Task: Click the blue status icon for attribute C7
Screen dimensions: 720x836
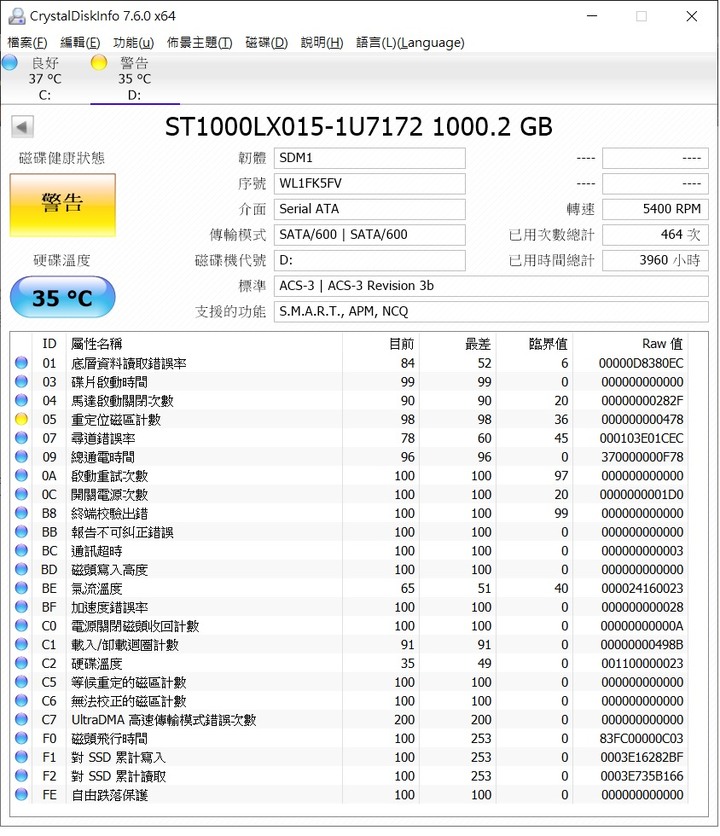Action: tap(21, 720)
